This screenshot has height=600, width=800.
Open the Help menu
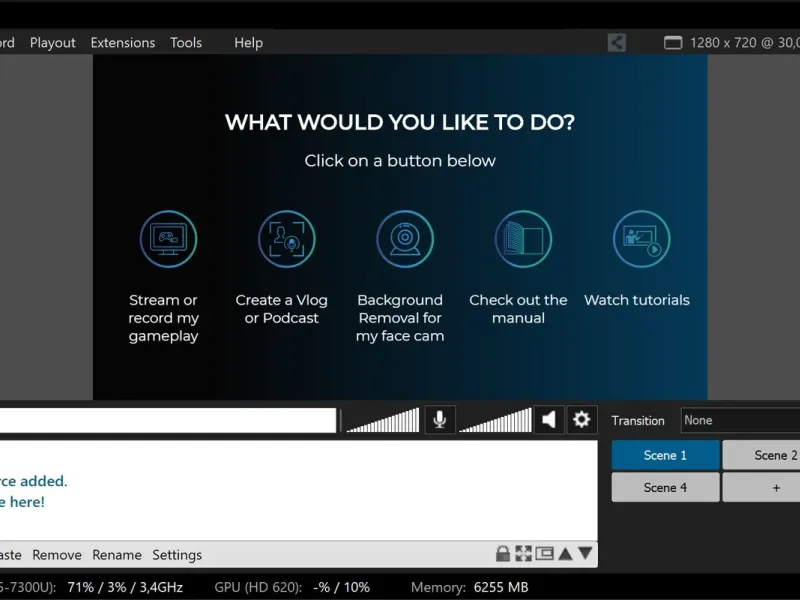pos(248,43)
